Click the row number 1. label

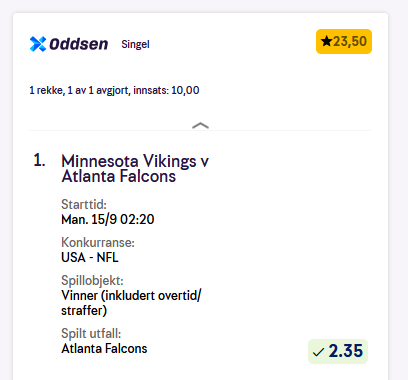pyautogui.click(x=39, y=161)
